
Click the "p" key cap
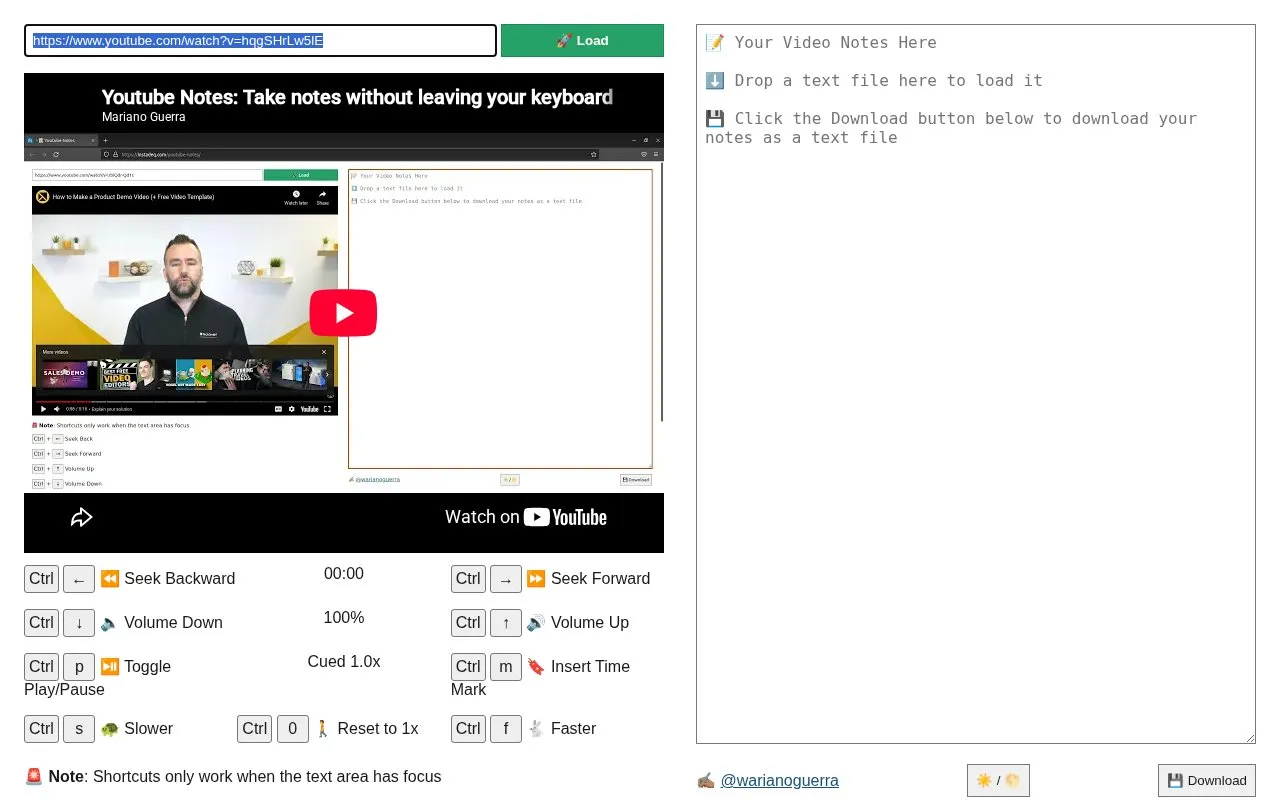(x=79, y=667)
